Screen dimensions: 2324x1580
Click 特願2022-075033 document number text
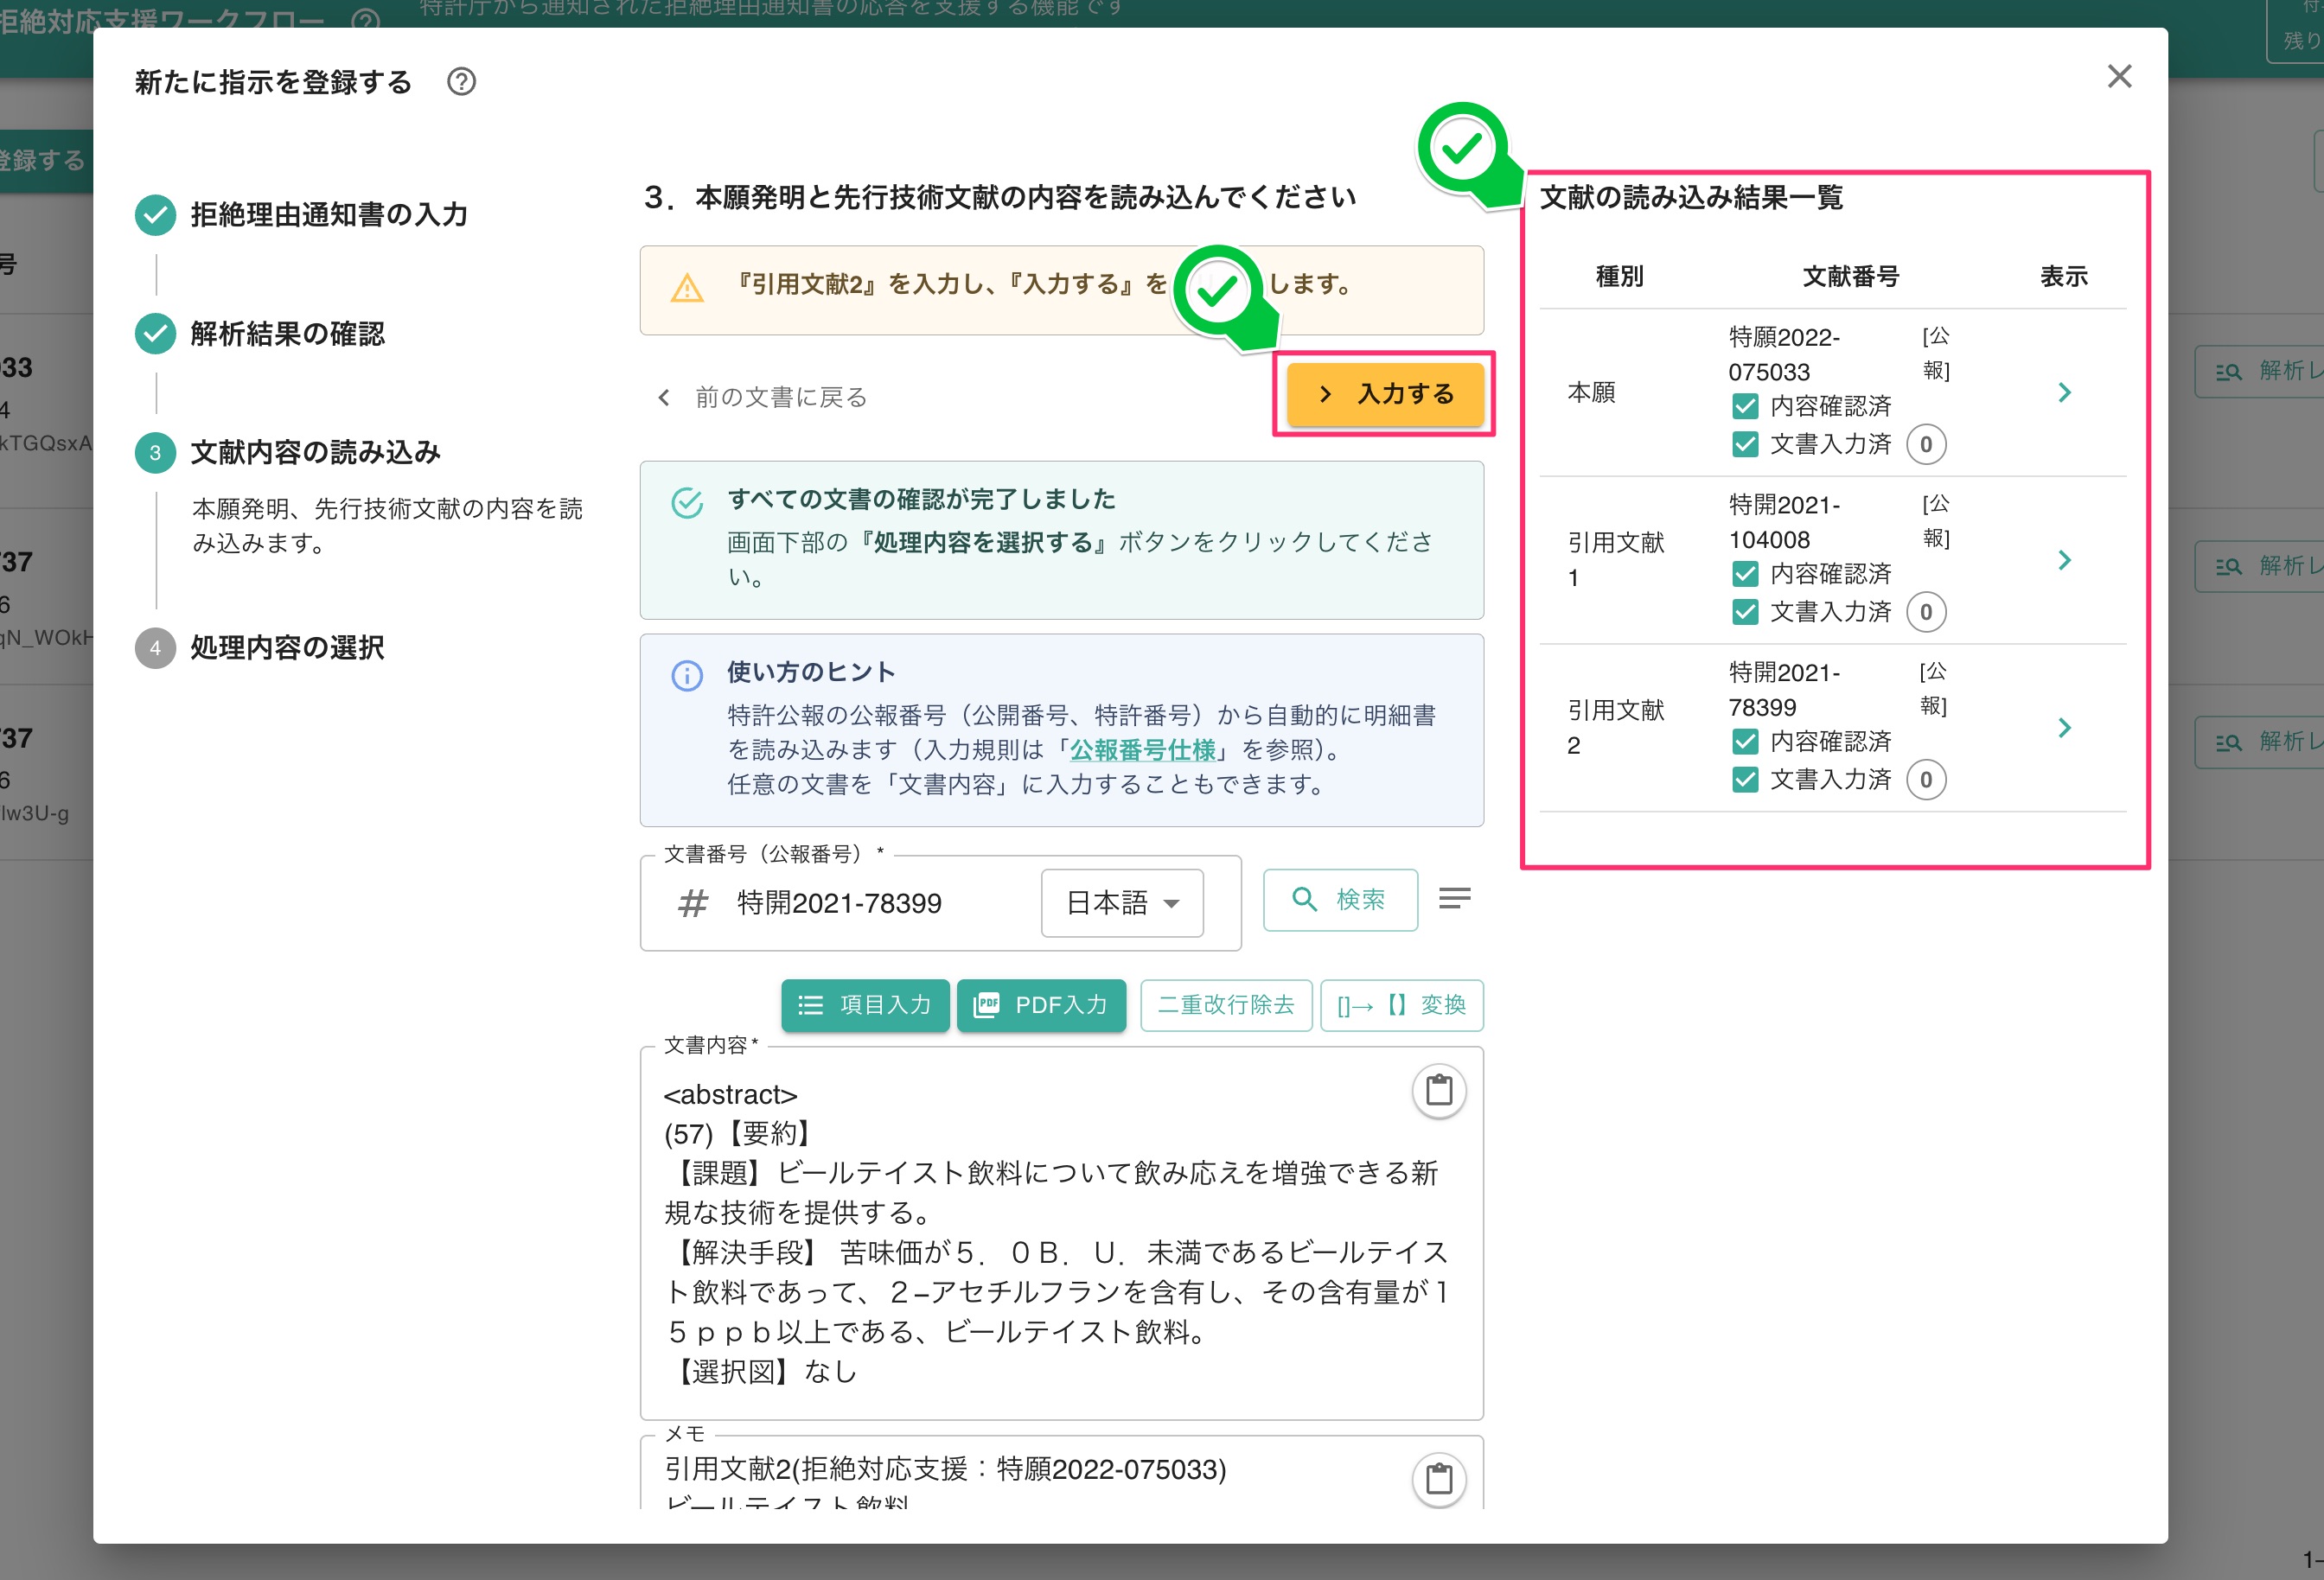(x=1785, y=355)
